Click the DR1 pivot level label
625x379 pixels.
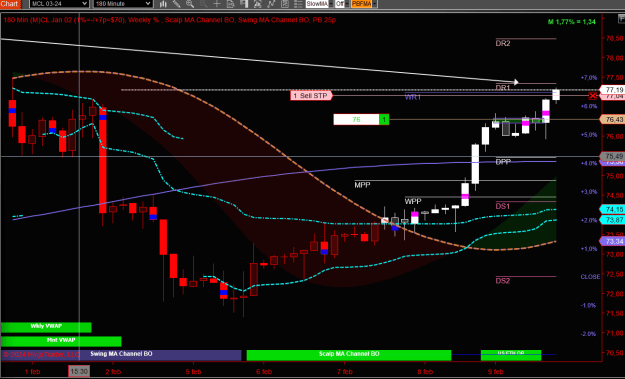[503, 87]
